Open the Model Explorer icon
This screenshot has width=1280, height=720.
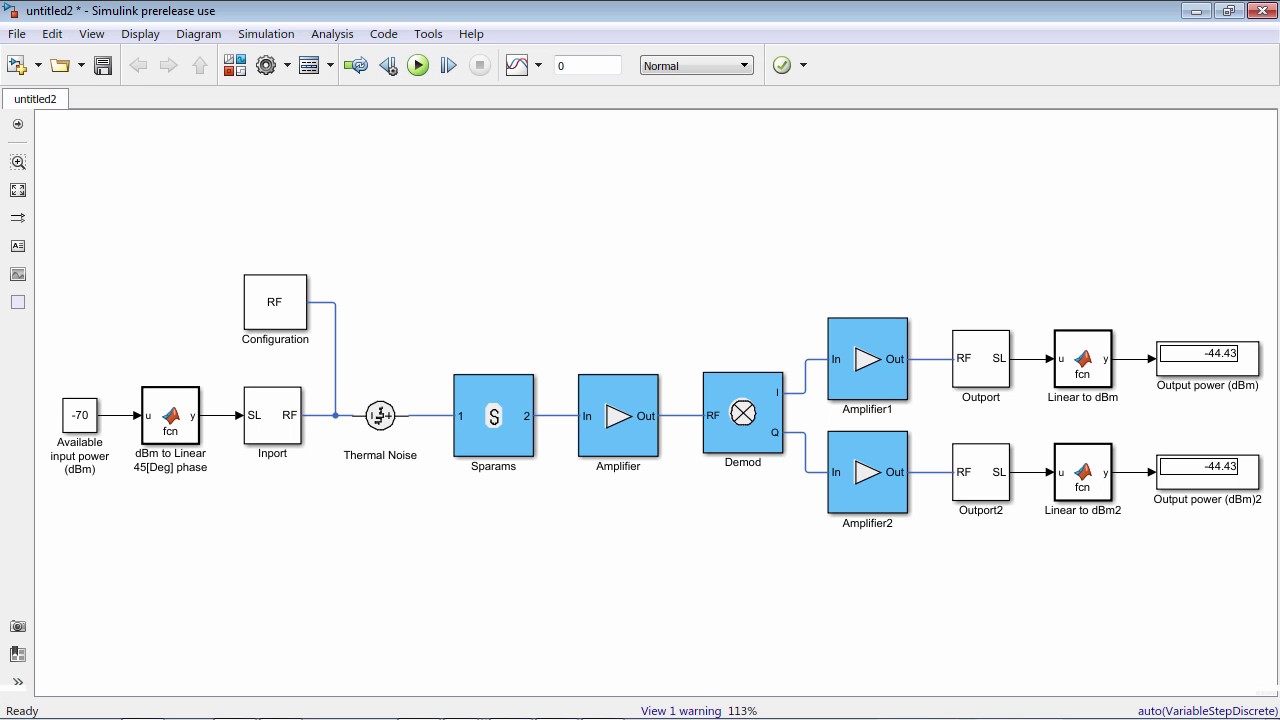click(309, 65)
